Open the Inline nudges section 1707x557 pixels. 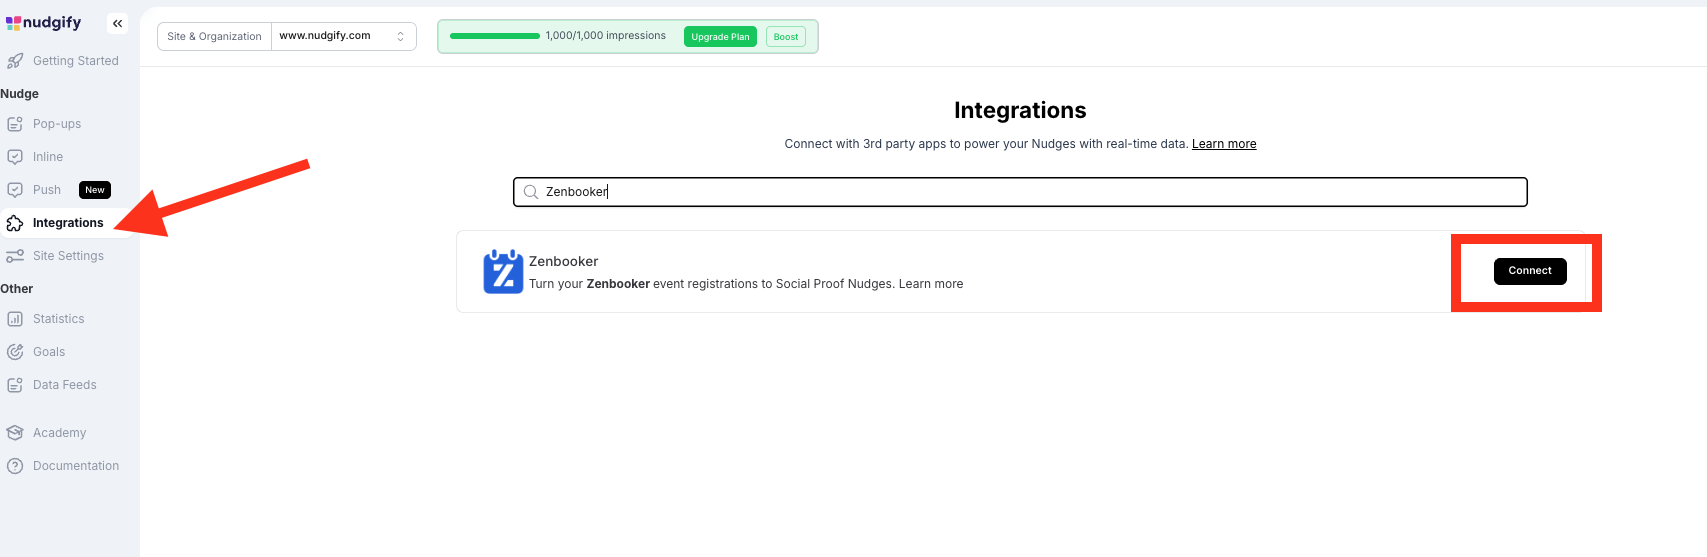click(48, 157)
